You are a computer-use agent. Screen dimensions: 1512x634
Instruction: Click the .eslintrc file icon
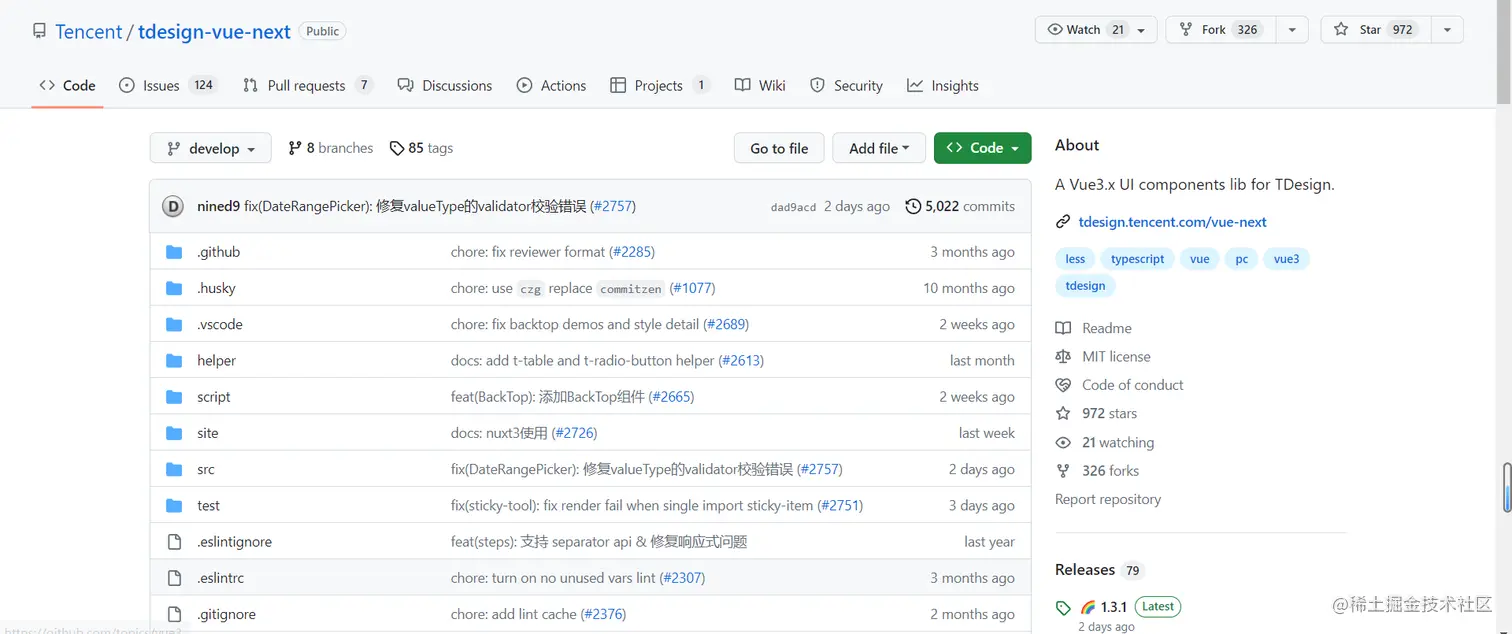174,578
